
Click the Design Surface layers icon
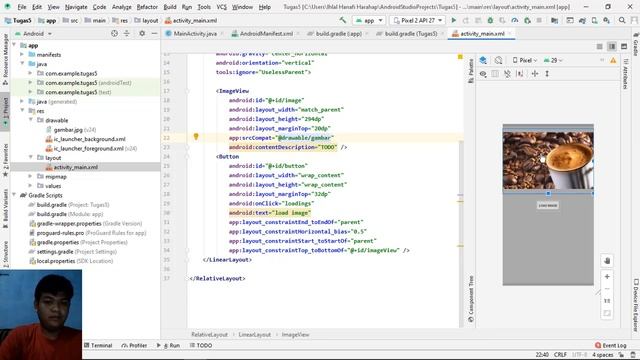(x=483, y=60)
